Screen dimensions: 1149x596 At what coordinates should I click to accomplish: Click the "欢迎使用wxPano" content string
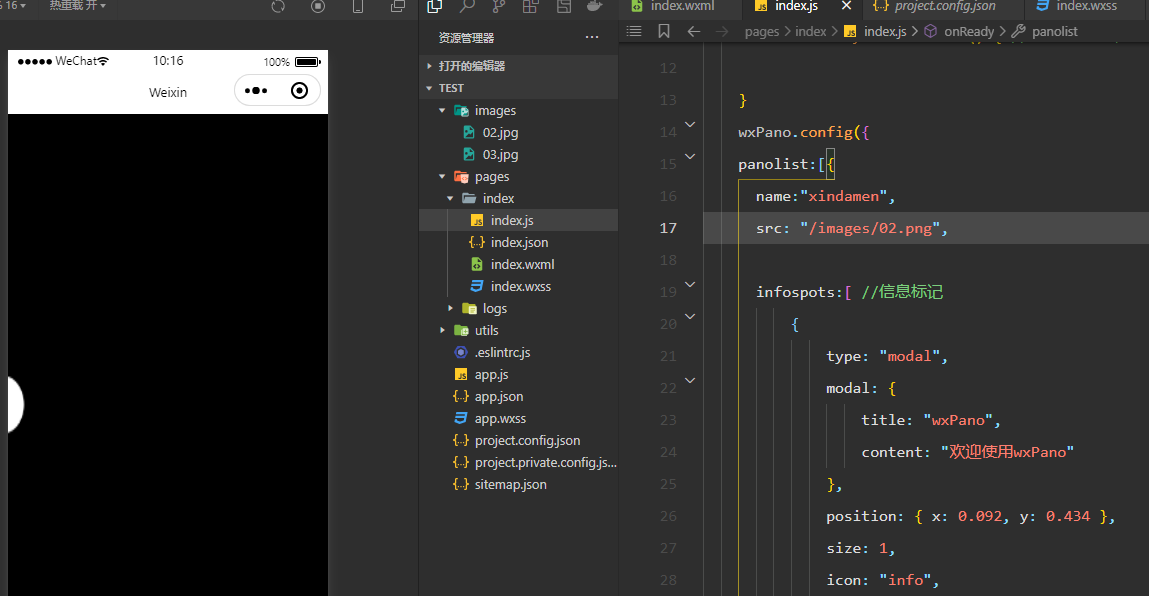pos(1008,452)
